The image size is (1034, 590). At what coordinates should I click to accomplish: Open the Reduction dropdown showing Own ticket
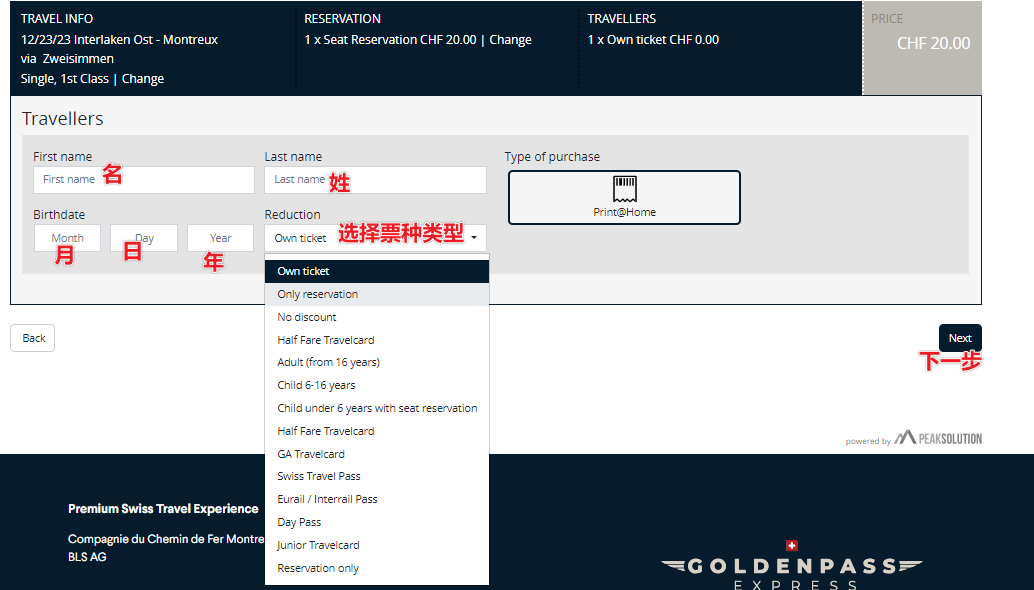click(x=375, y=238)
